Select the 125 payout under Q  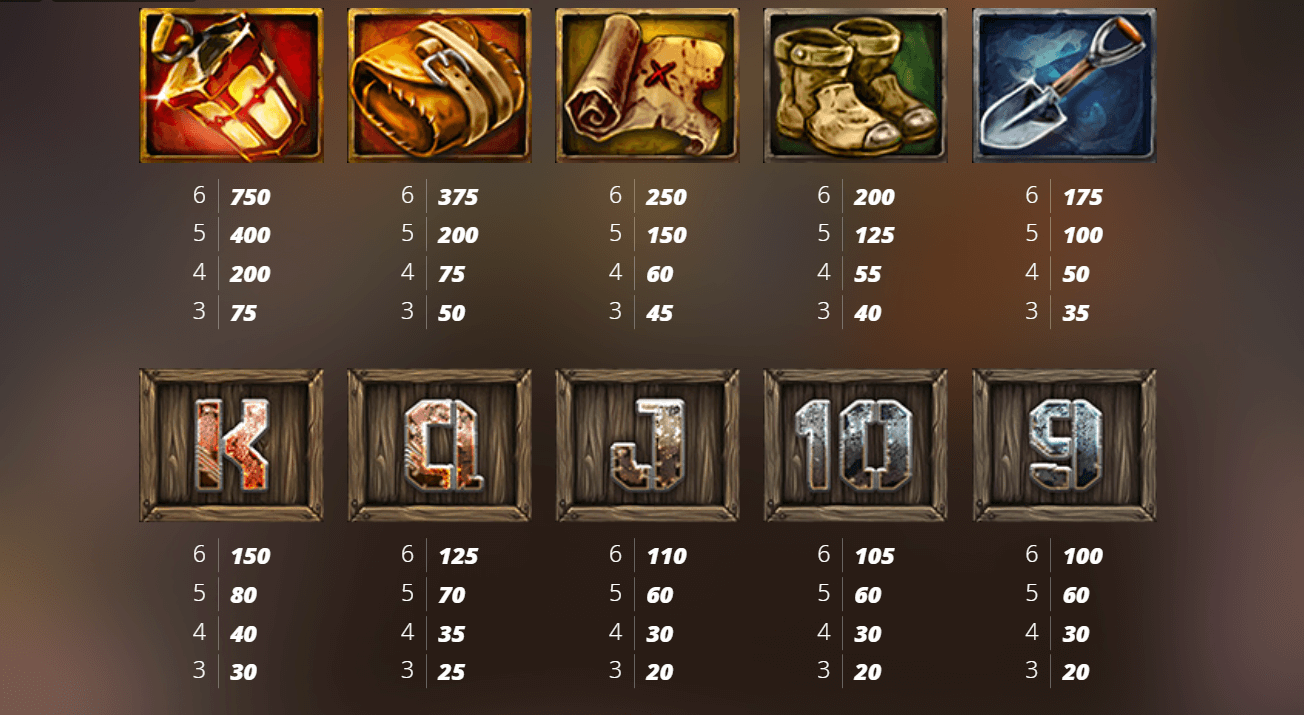pos(458,556)
